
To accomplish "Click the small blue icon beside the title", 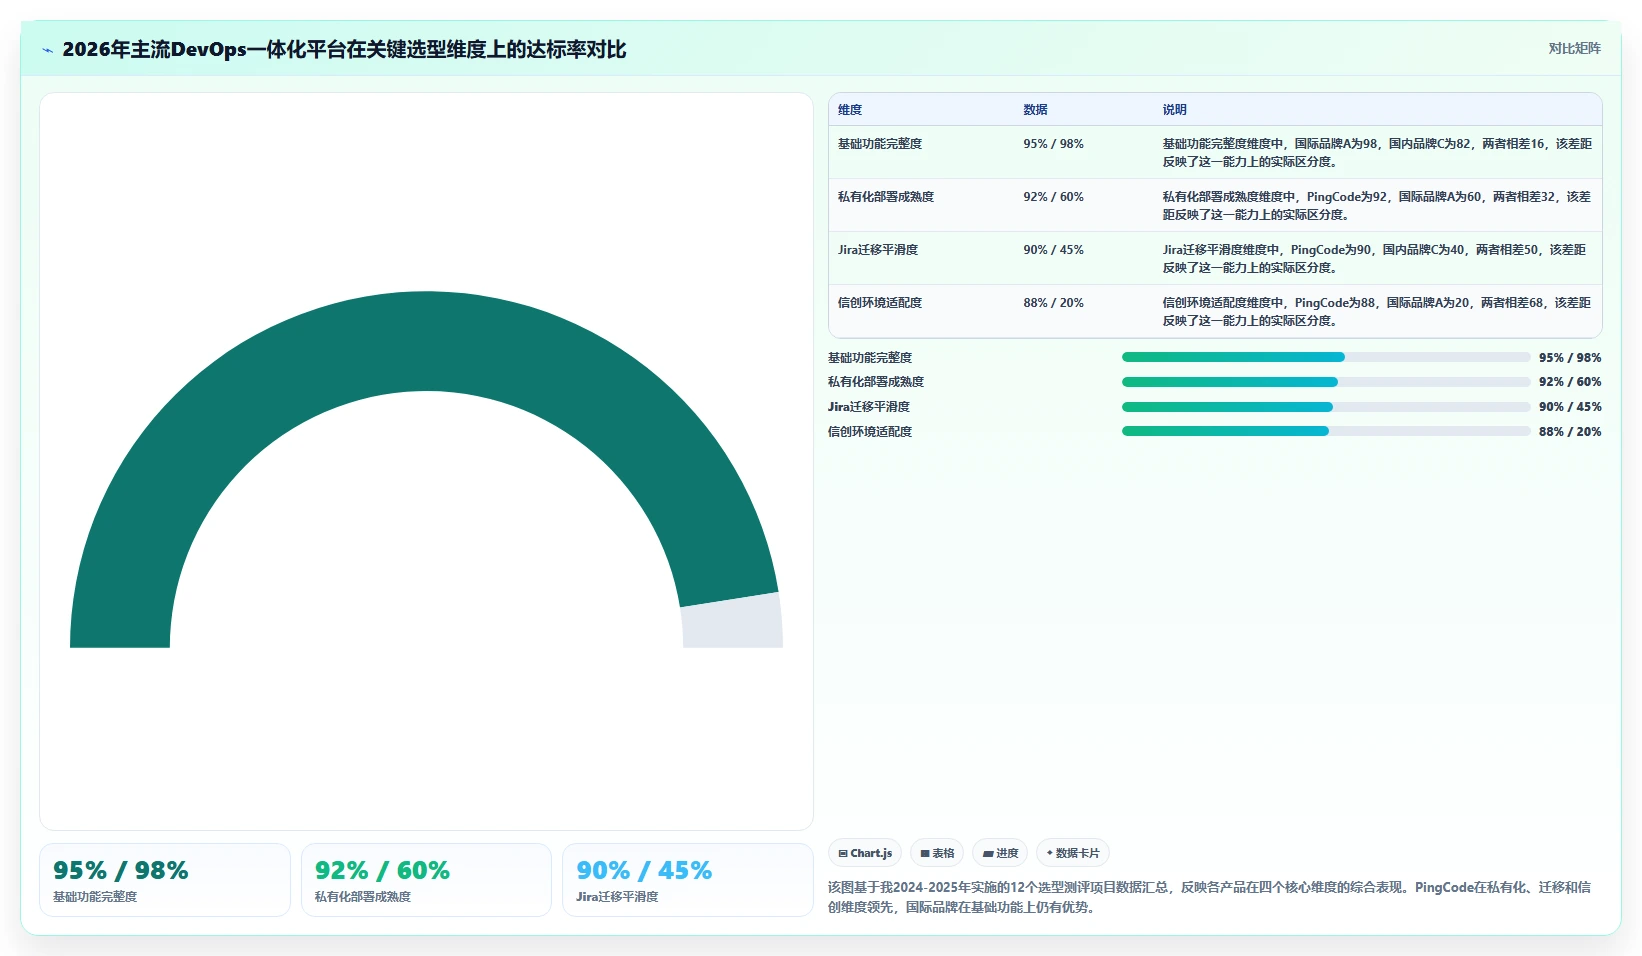I will (47, 50).
